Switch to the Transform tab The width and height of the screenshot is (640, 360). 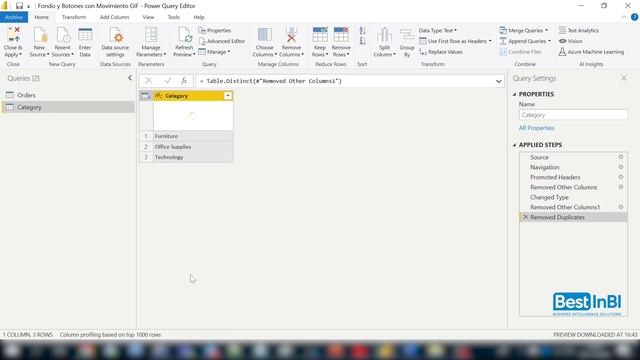click(x=74, y=17)
